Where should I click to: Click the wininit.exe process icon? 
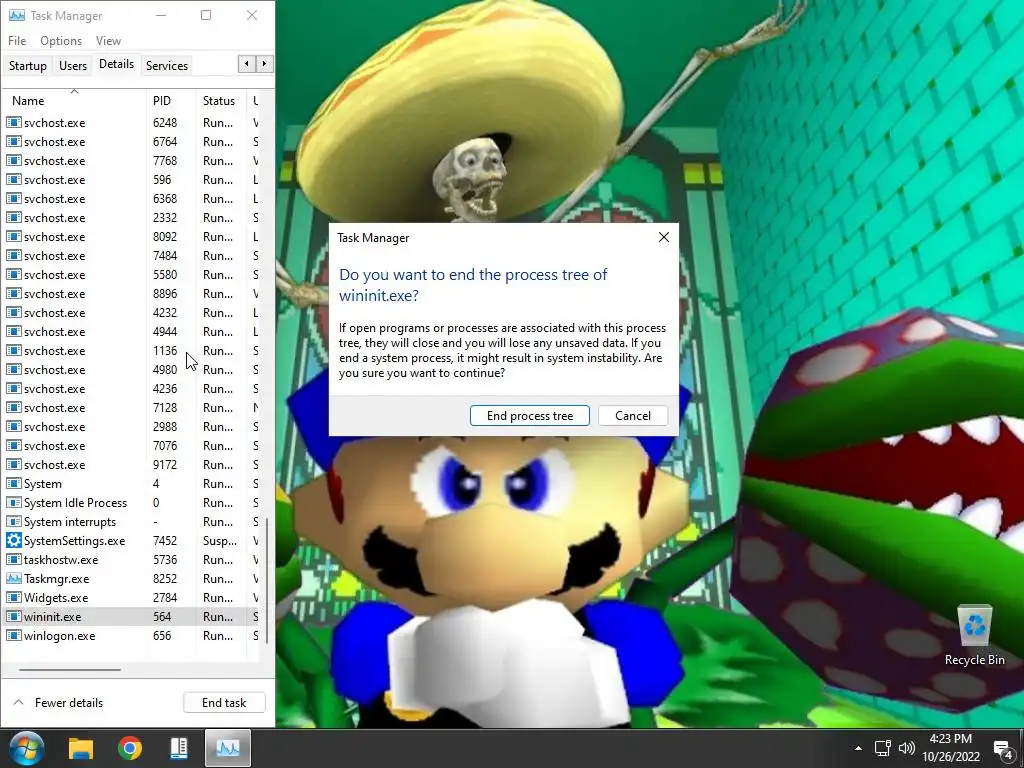[x=13, y=616]
